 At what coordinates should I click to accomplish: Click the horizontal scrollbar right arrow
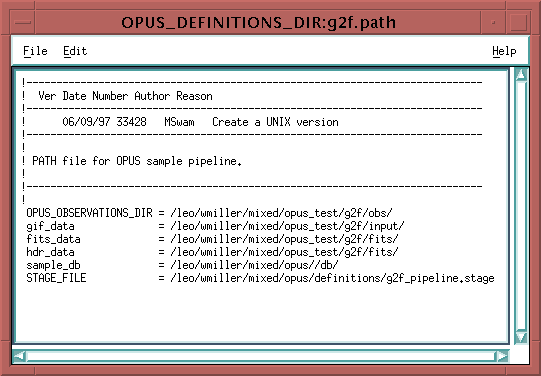point(502,356)
